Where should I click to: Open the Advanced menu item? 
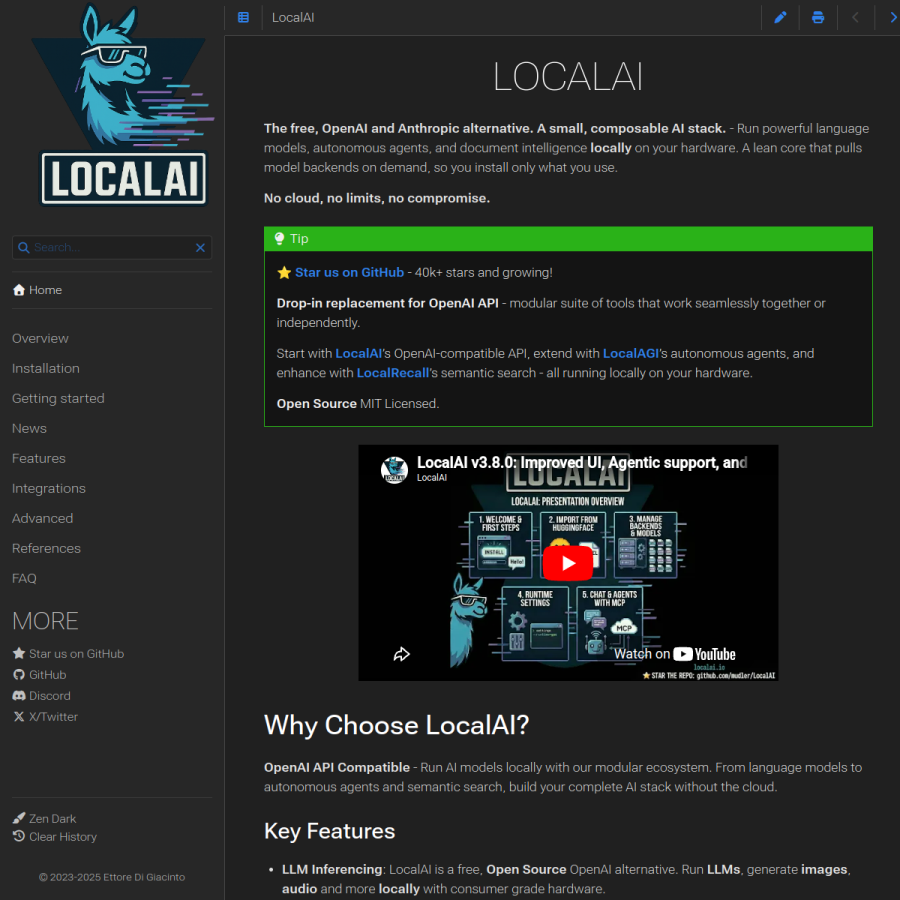42,518
